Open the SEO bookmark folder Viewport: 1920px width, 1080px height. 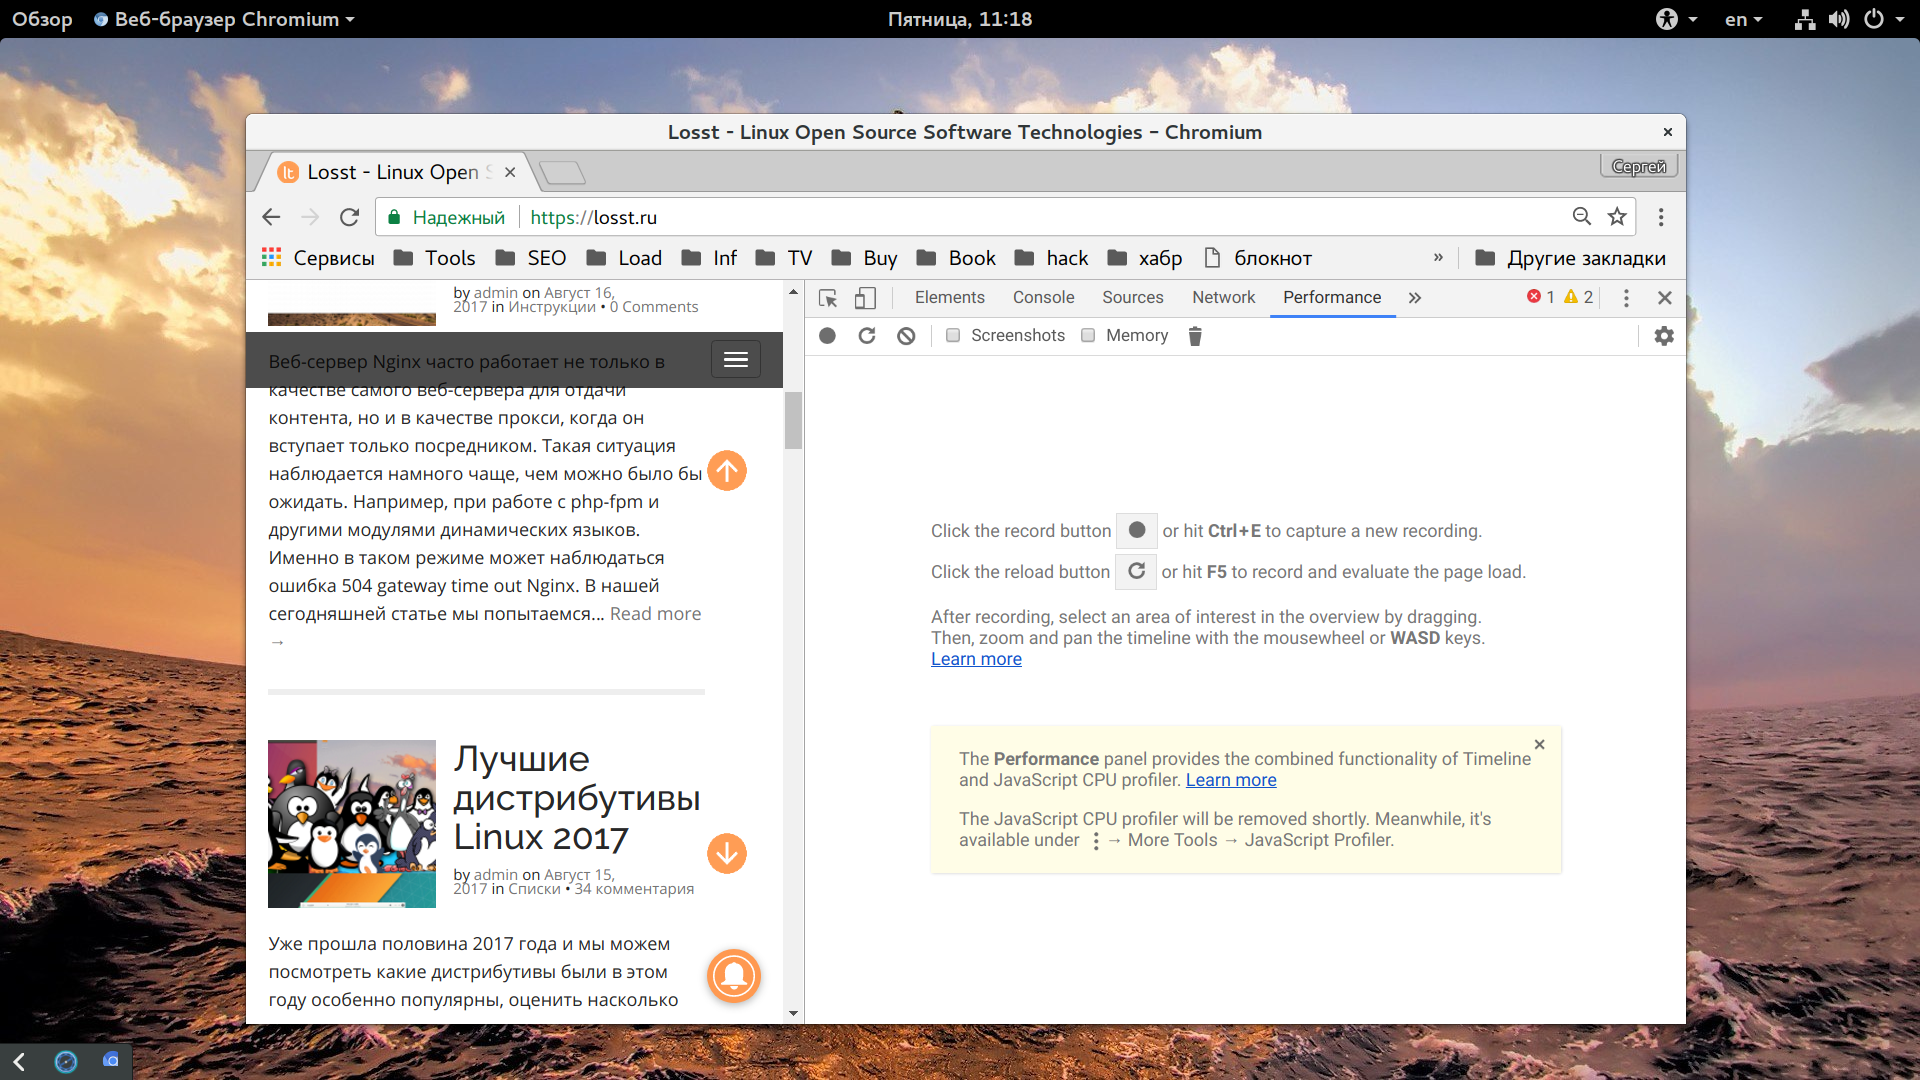(x=531, y=258)
